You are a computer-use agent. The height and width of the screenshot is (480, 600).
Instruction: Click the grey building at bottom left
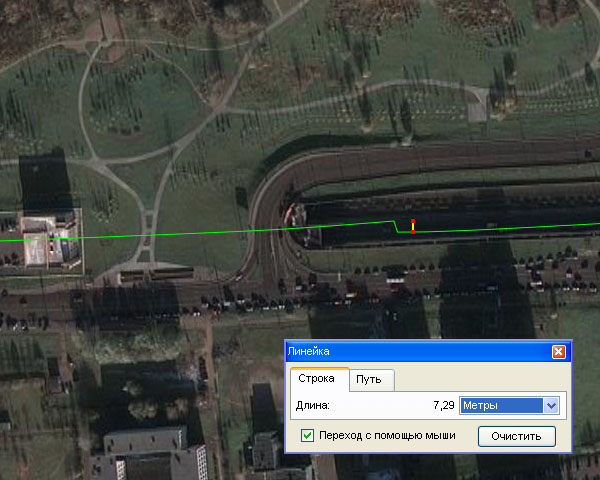click(x=148, y=457)
